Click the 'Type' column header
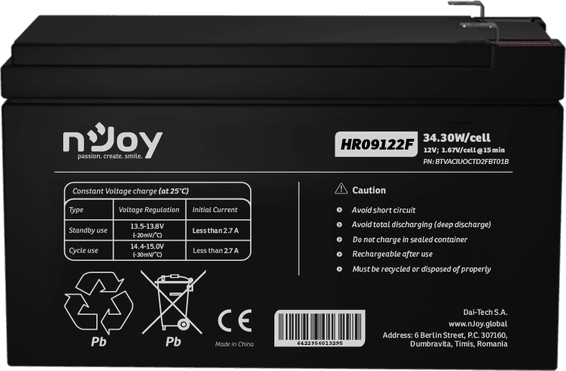 click(x=76, y=210)
